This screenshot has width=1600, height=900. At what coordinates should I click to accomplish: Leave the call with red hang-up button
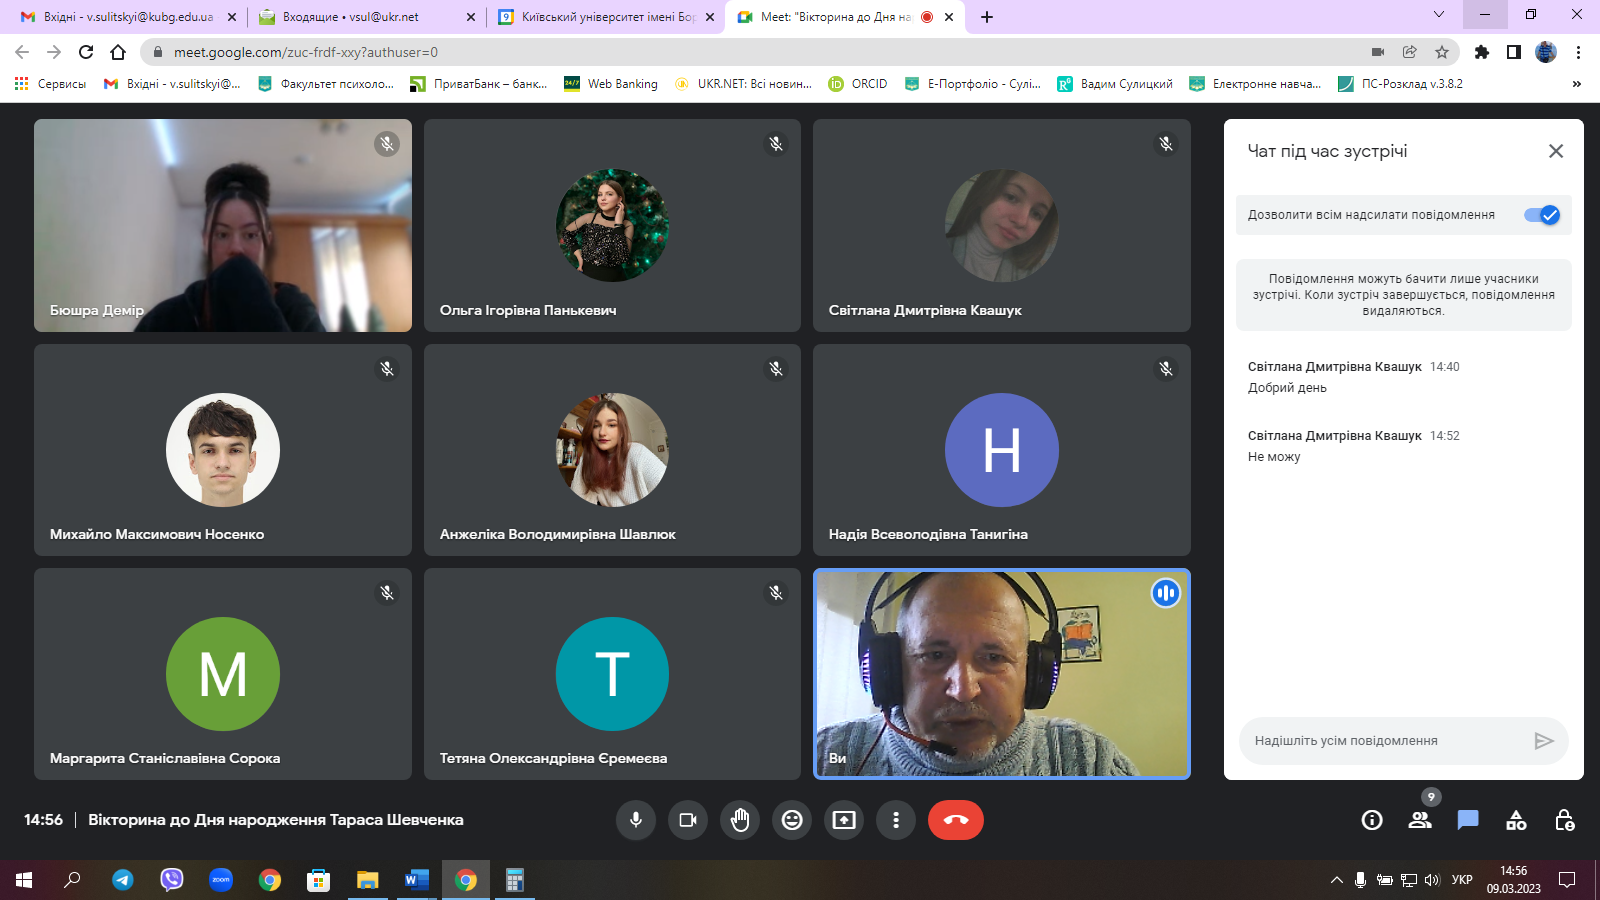[x=955, y=820]
